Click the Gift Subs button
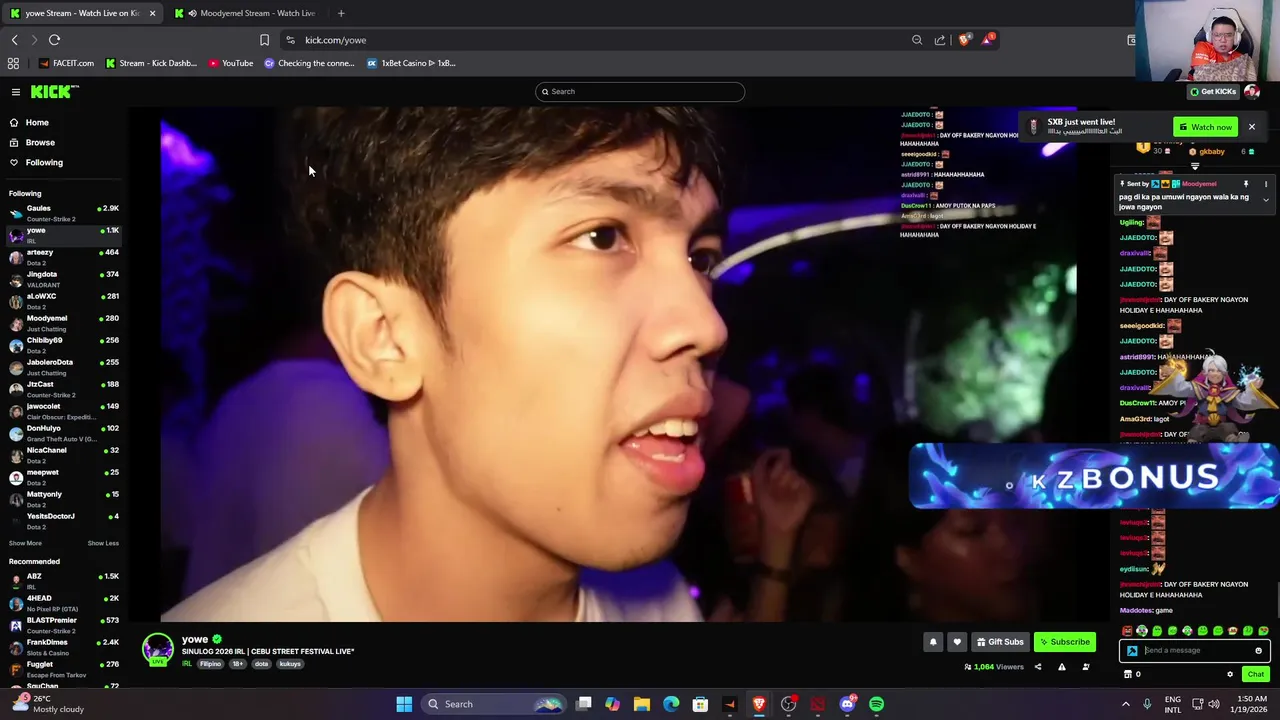The image size is (1280, 720). tap(1000, 642)
